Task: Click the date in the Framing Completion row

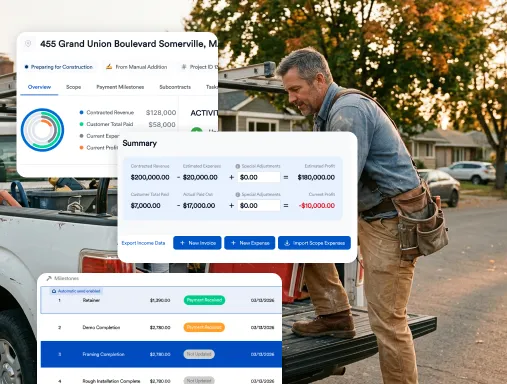Action: click(262, 354)
